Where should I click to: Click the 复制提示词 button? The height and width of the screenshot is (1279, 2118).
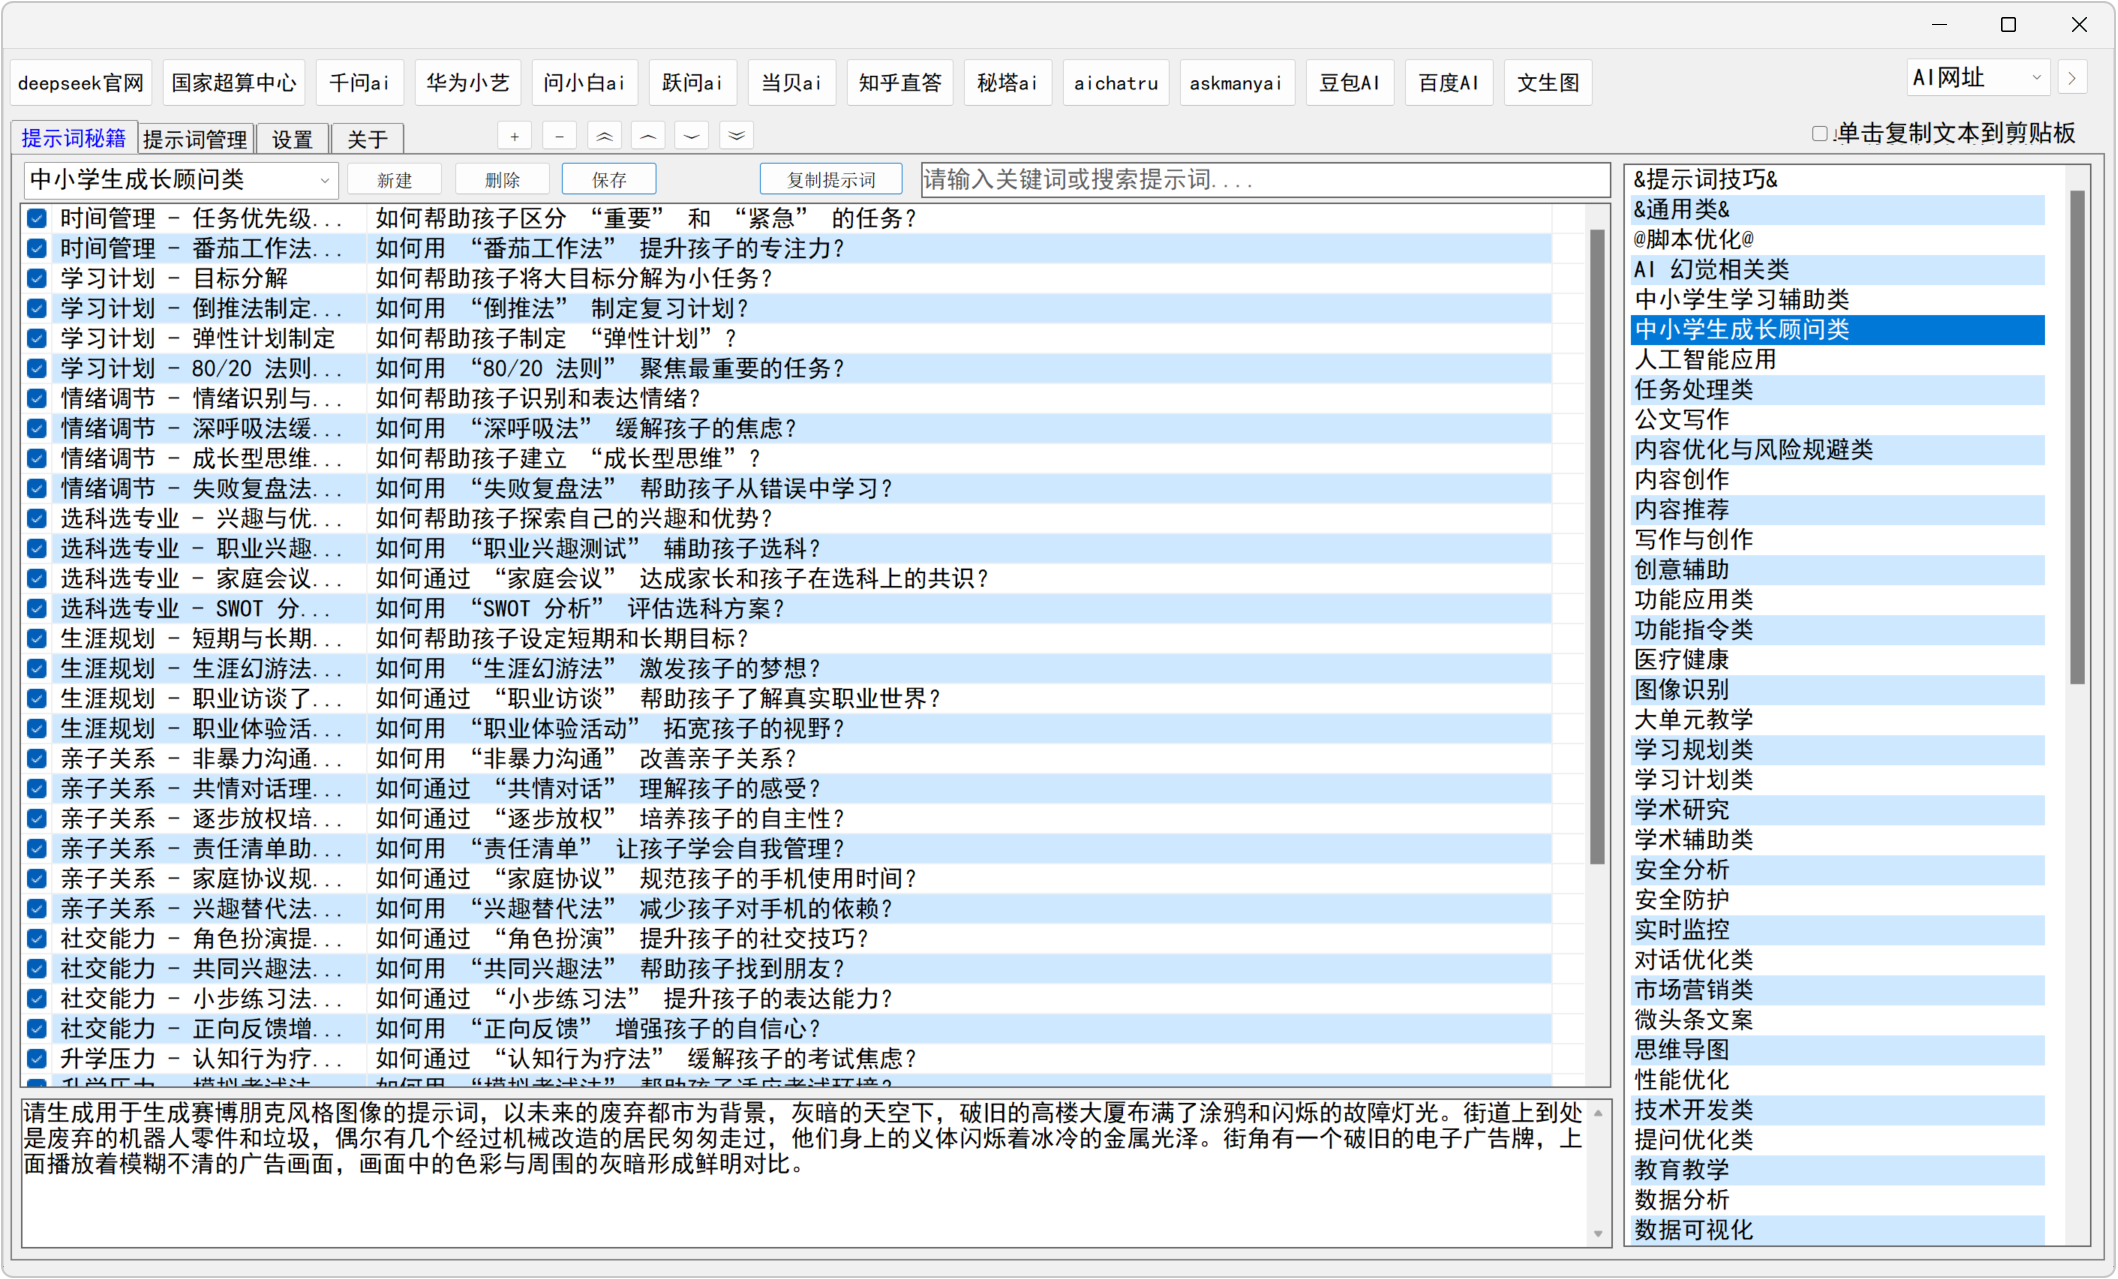pos(831,180)
